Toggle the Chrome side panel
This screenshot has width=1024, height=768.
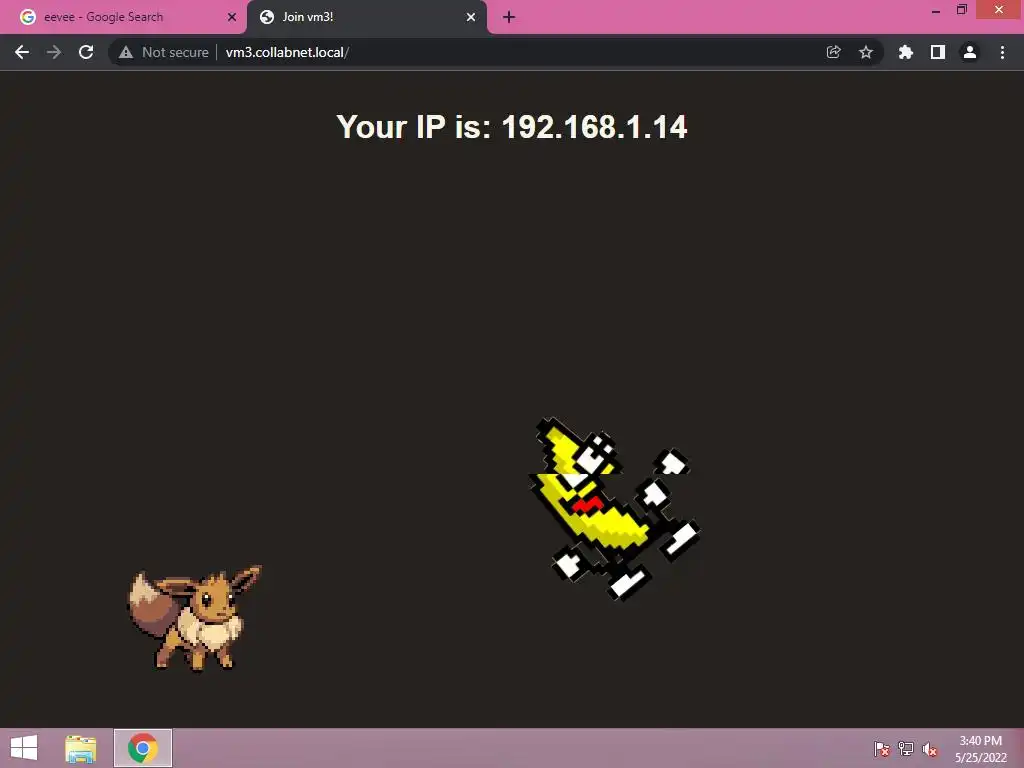(938, 52)
